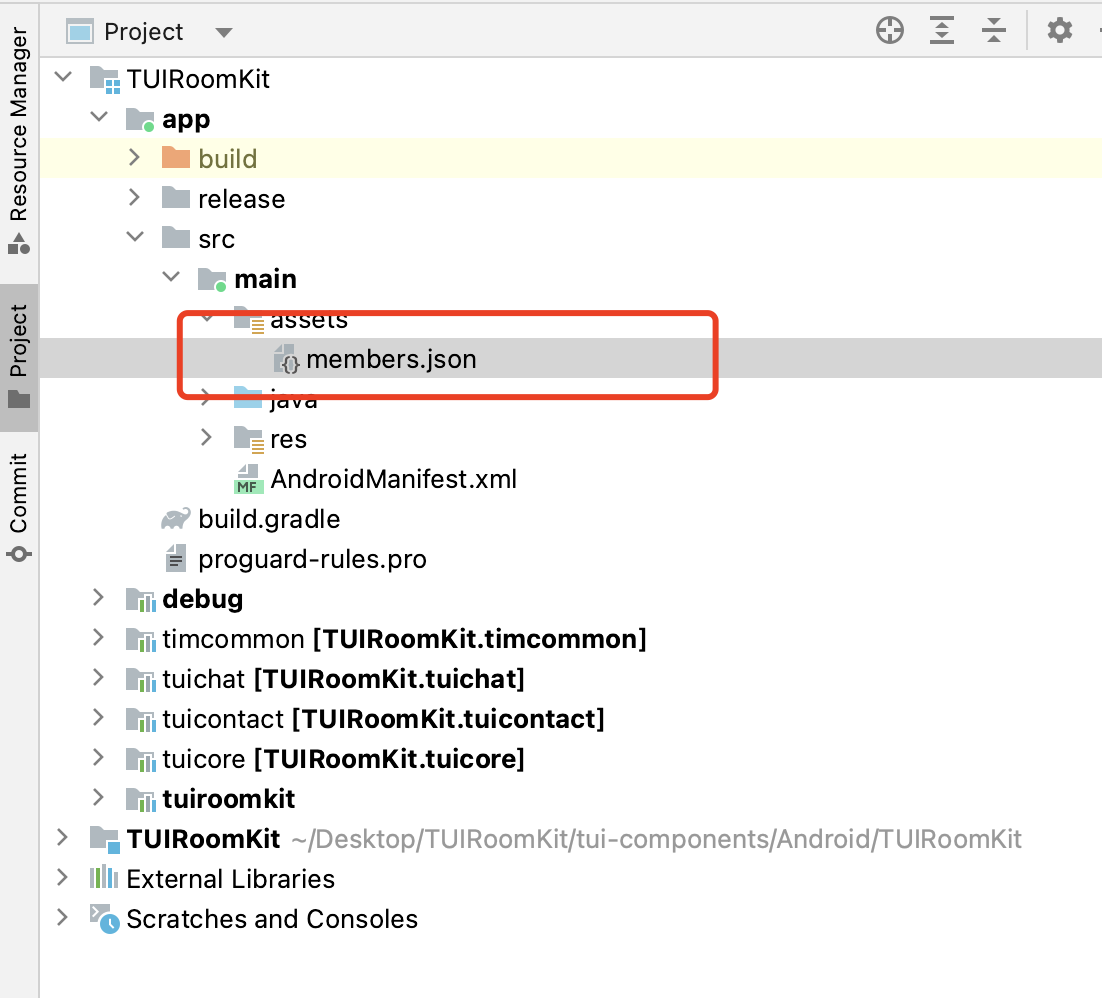Click the AndroidManifest.xml MF icon
The image size is (1102, 998).
click(249, 479)
